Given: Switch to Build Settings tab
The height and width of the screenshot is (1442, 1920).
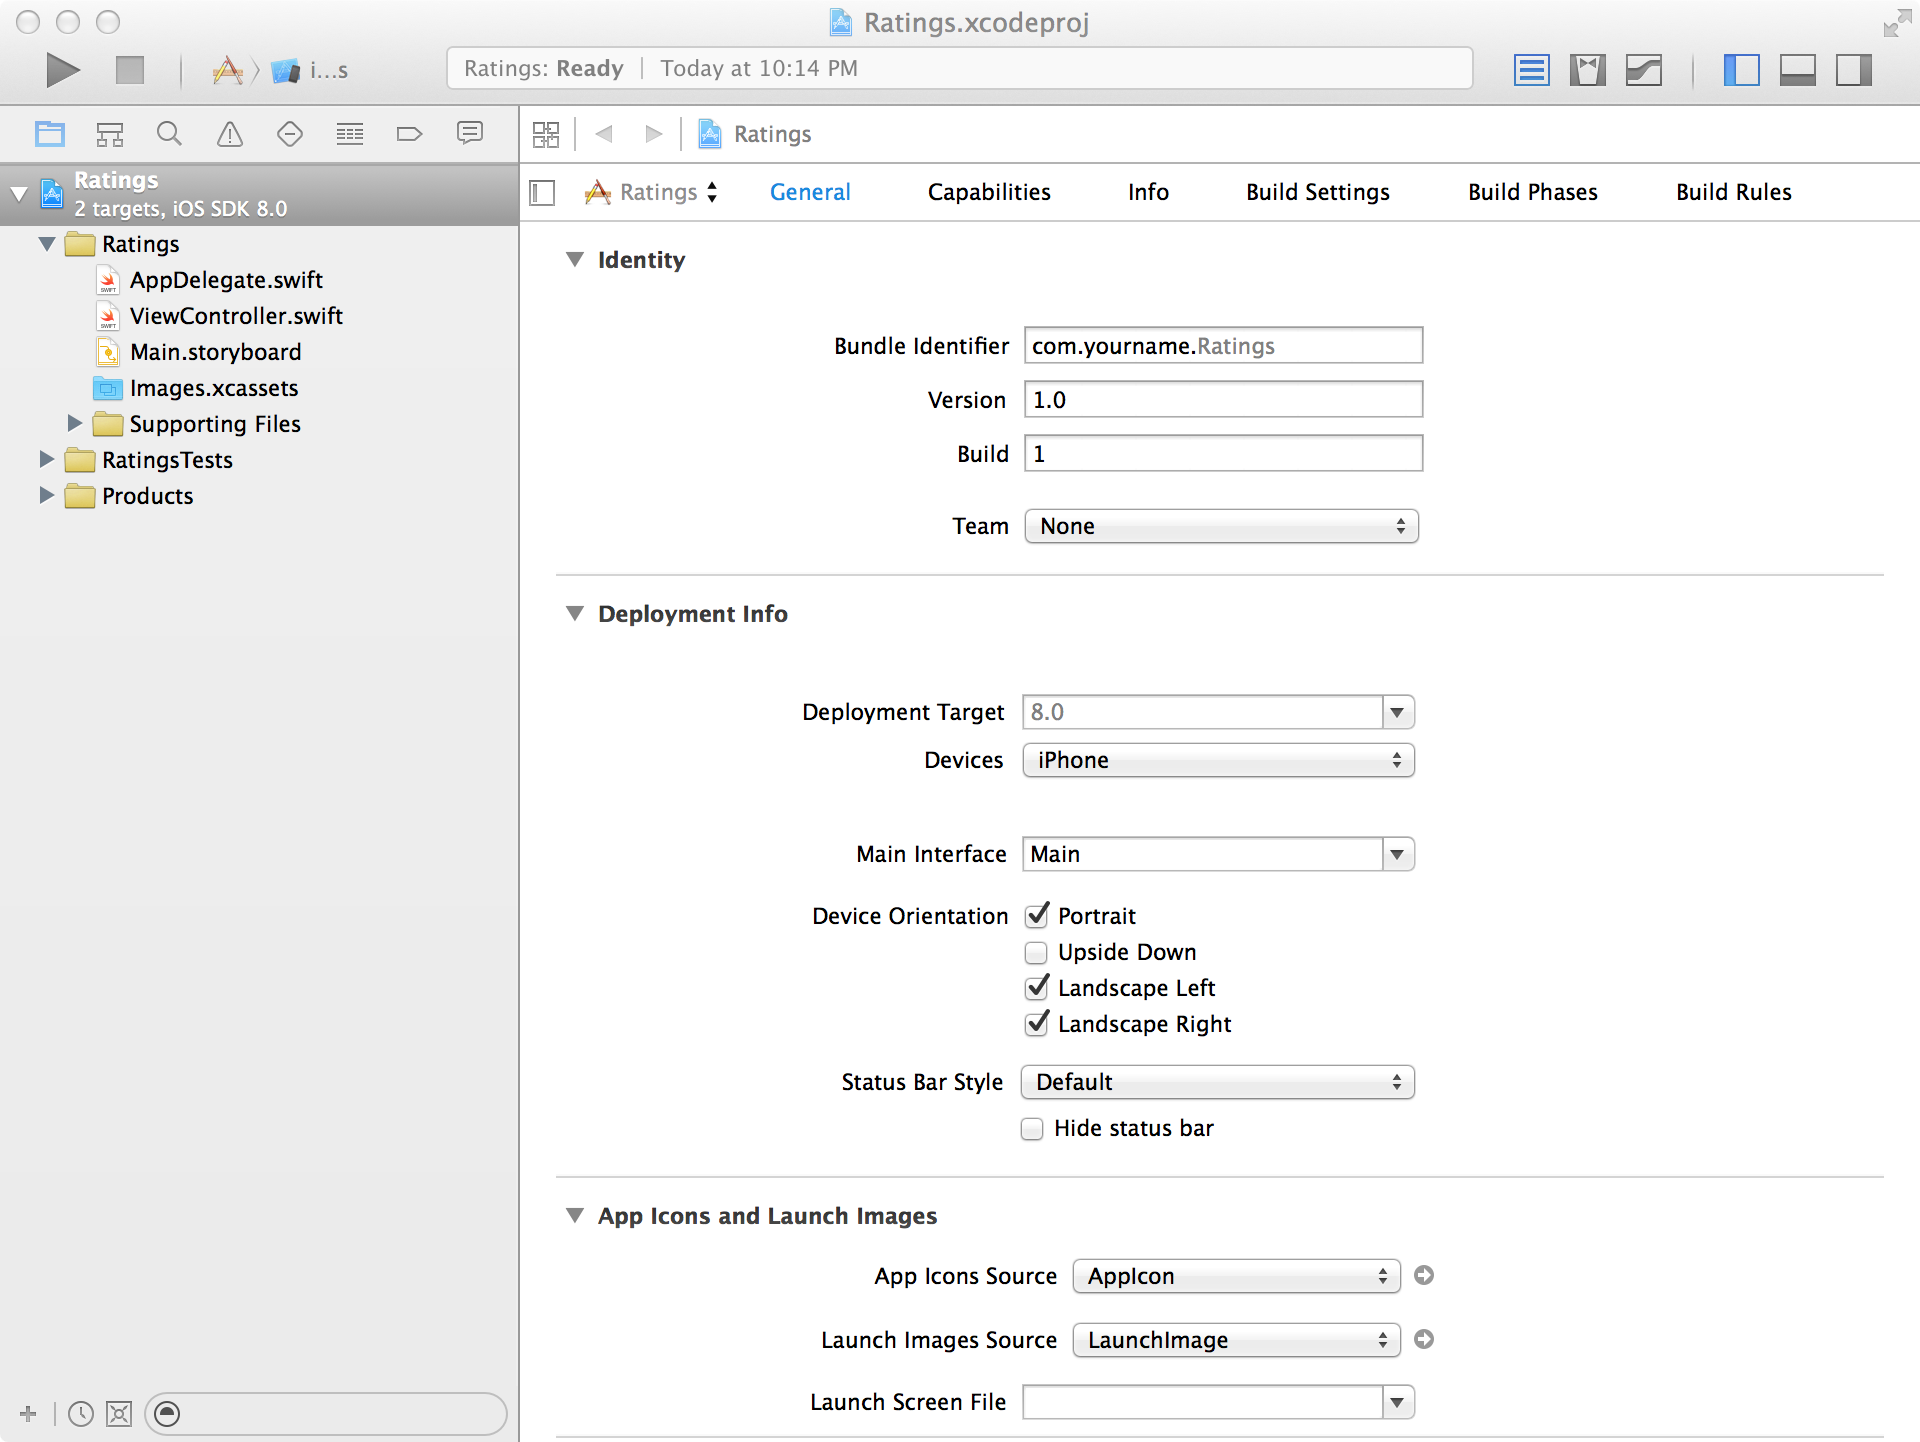Looking at the screenshot, I should (x=1316, y=191).
